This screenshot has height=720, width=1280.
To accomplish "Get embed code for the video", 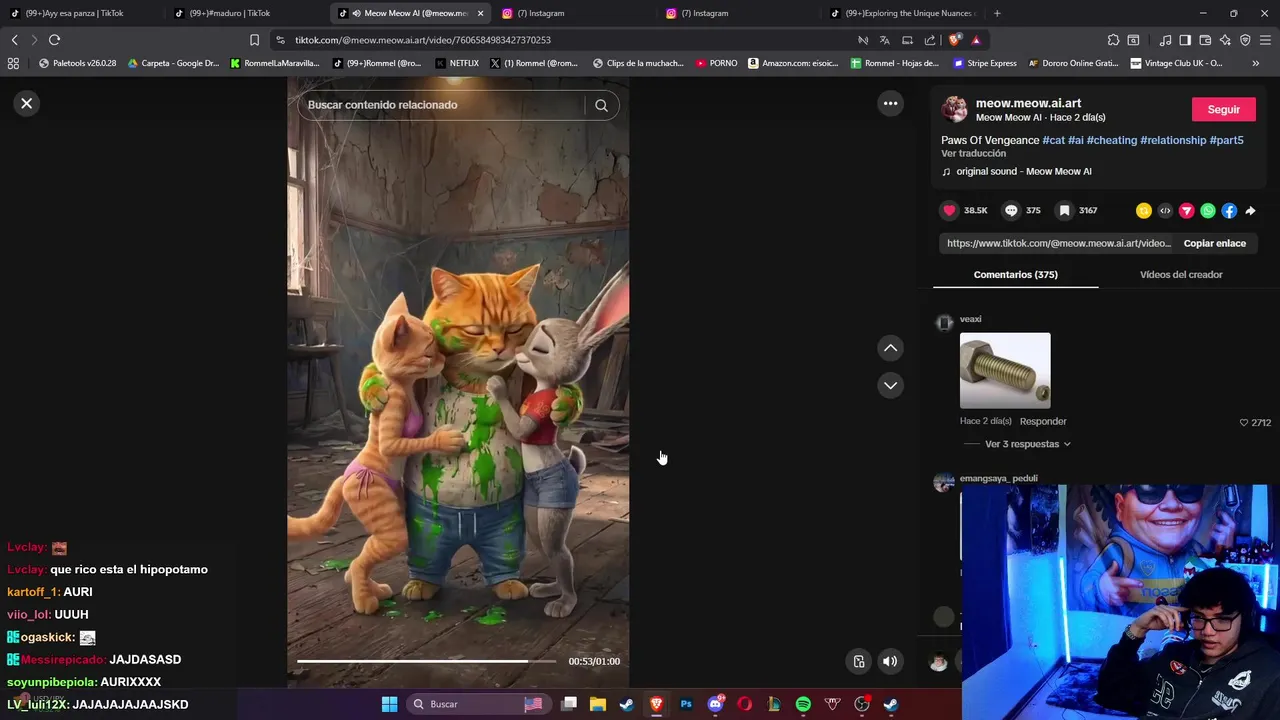I will pos(1165,210).
